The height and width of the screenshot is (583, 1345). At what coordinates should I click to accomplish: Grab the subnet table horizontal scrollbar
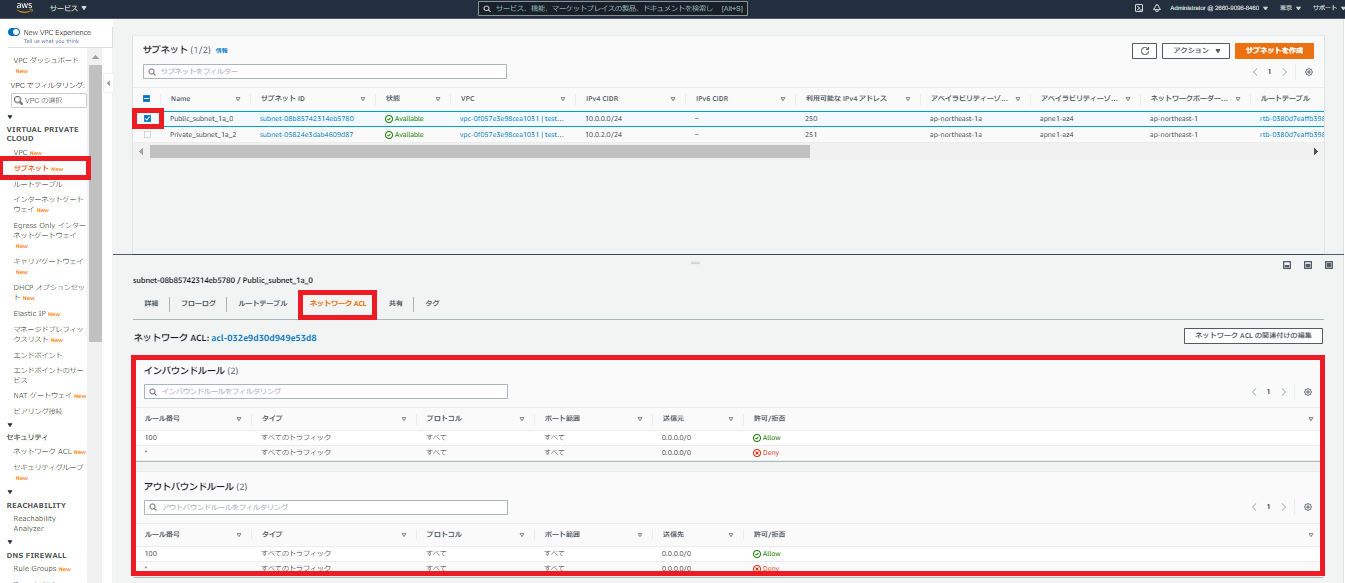[479, 151]
